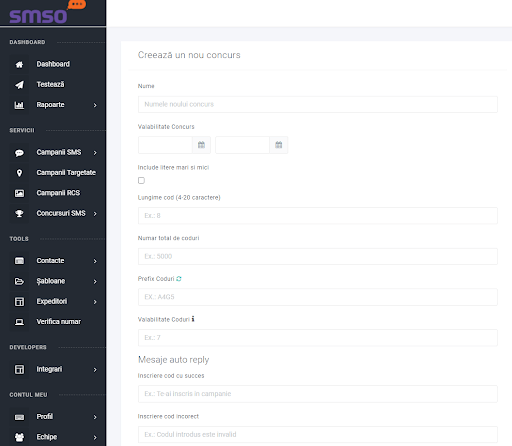This screenshot has width=512, height=446.
Task: Expand the Integrari submenu chevron
Action: coord(95,370)
